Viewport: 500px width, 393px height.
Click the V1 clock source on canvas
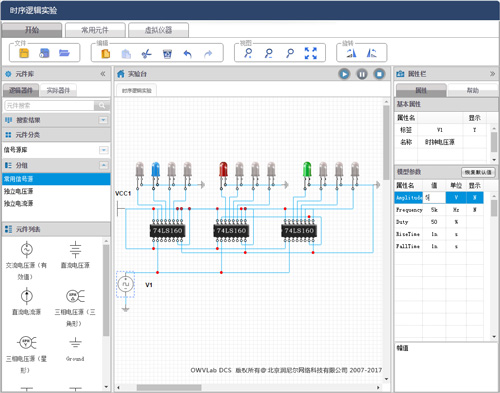tap(126, 284)
